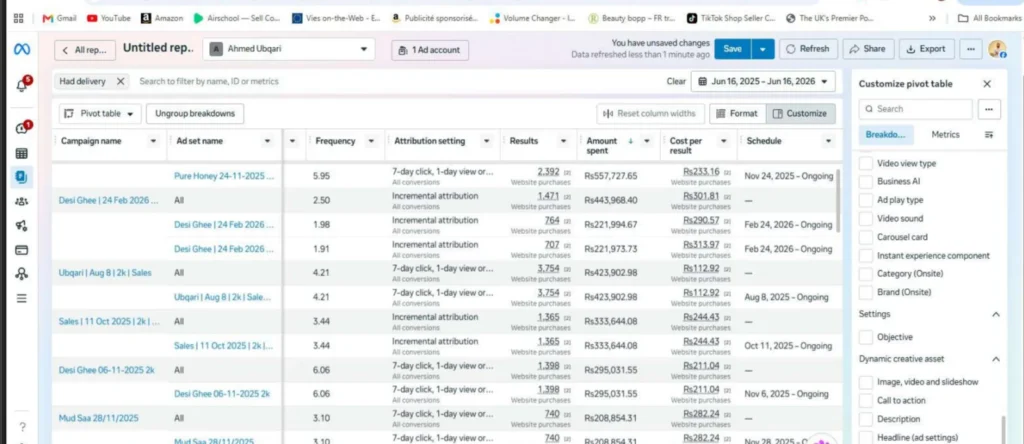Open the All tools hamburger menu
Screen dimensions: 1024x444
[22, 298]
